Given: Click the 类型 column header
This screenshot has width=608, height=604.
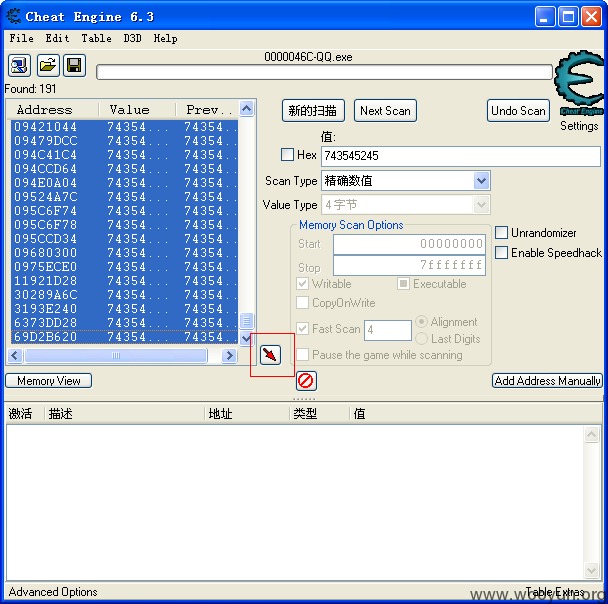Looking at the screenshot, I should [x=320, y=414].
